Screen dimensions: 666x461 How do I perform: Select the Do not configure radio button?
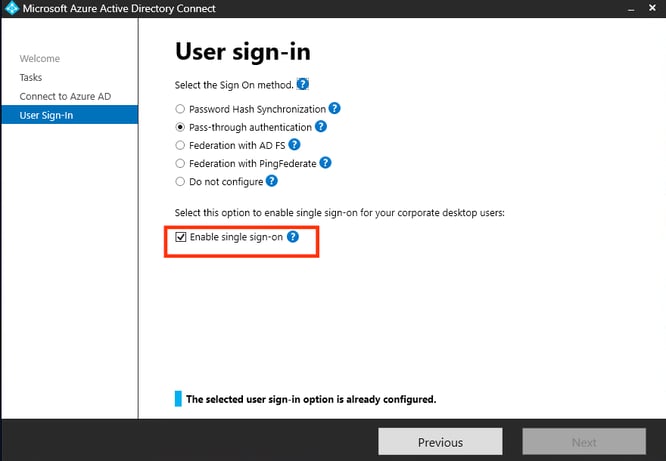point(180,182)
